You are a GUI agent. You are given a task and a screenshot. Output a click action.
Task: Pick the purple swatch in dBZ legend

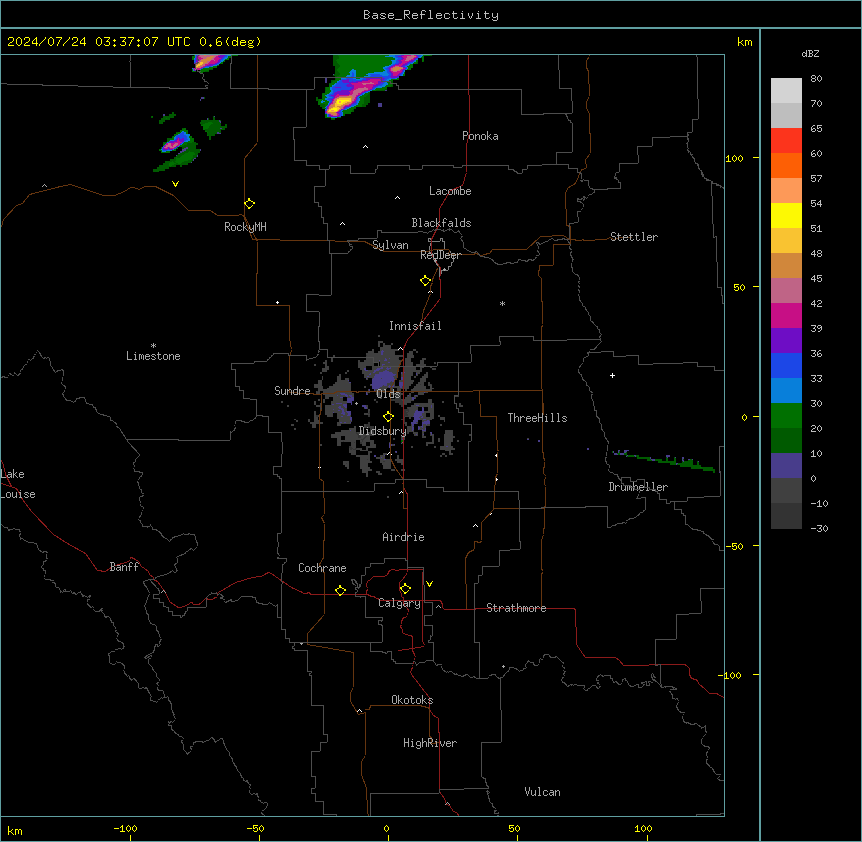tap(786, 341)
